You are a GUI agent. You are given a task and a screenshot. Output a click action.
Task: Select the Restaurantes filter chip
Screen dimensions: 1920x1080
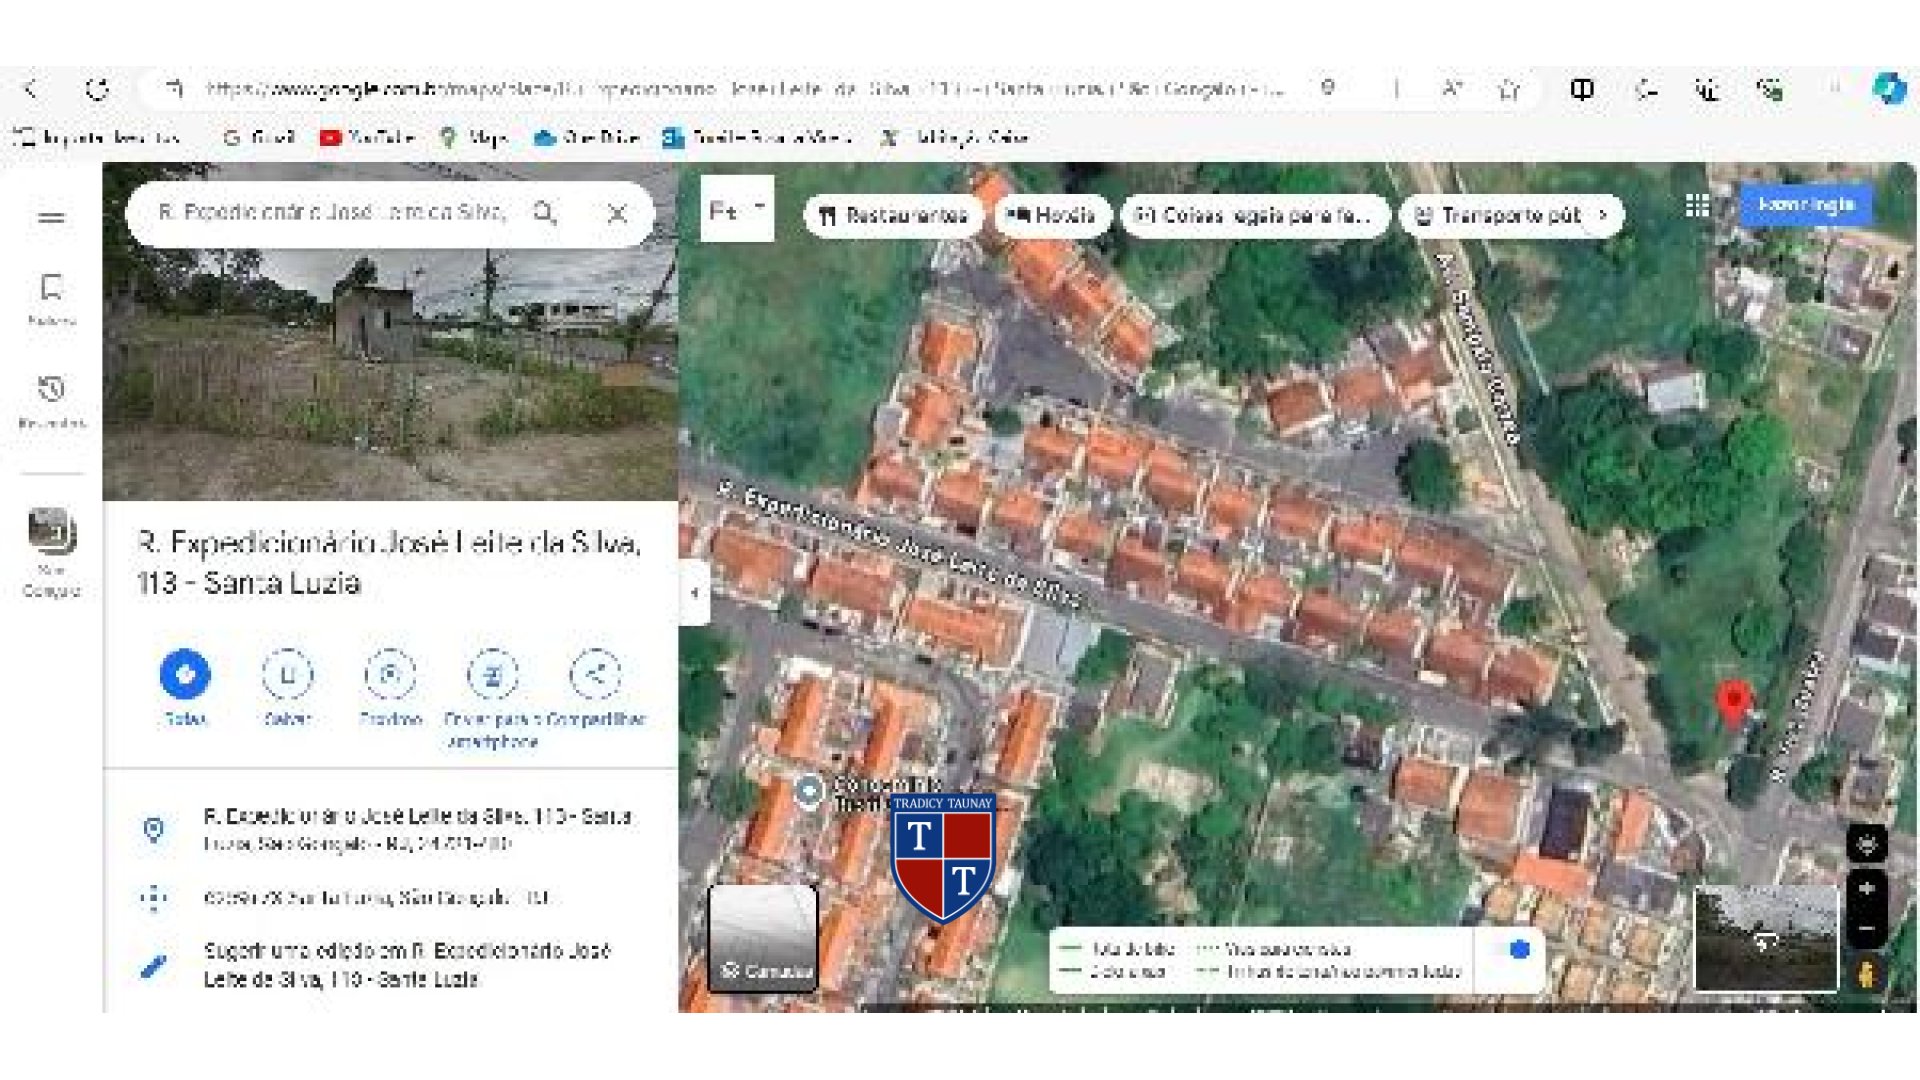click(893, 215)
